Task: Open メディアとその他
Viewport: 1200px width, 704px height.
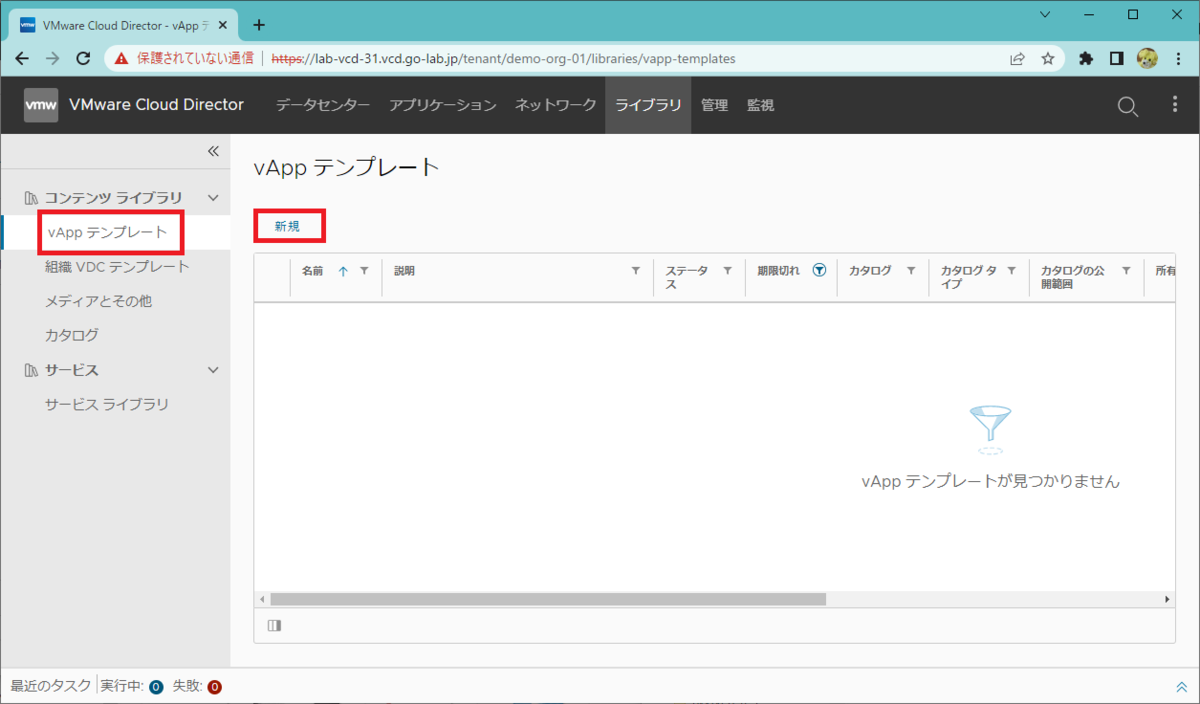Action: tap(98, 301)
